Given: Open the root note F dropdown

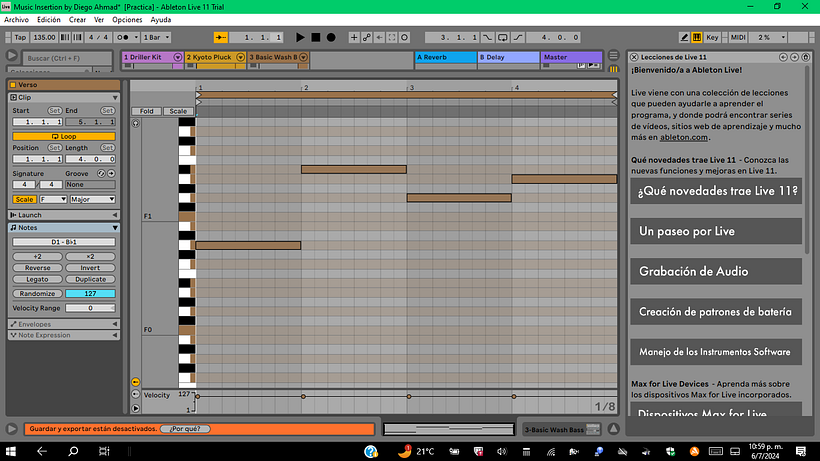Looking at the screenshot, I should tap(53, 199).
